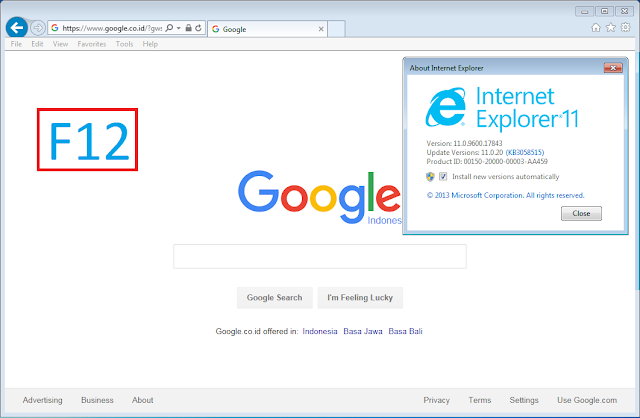Open the About footer link
The width and height of the screenshot is (640, 418).
(142, 400)
